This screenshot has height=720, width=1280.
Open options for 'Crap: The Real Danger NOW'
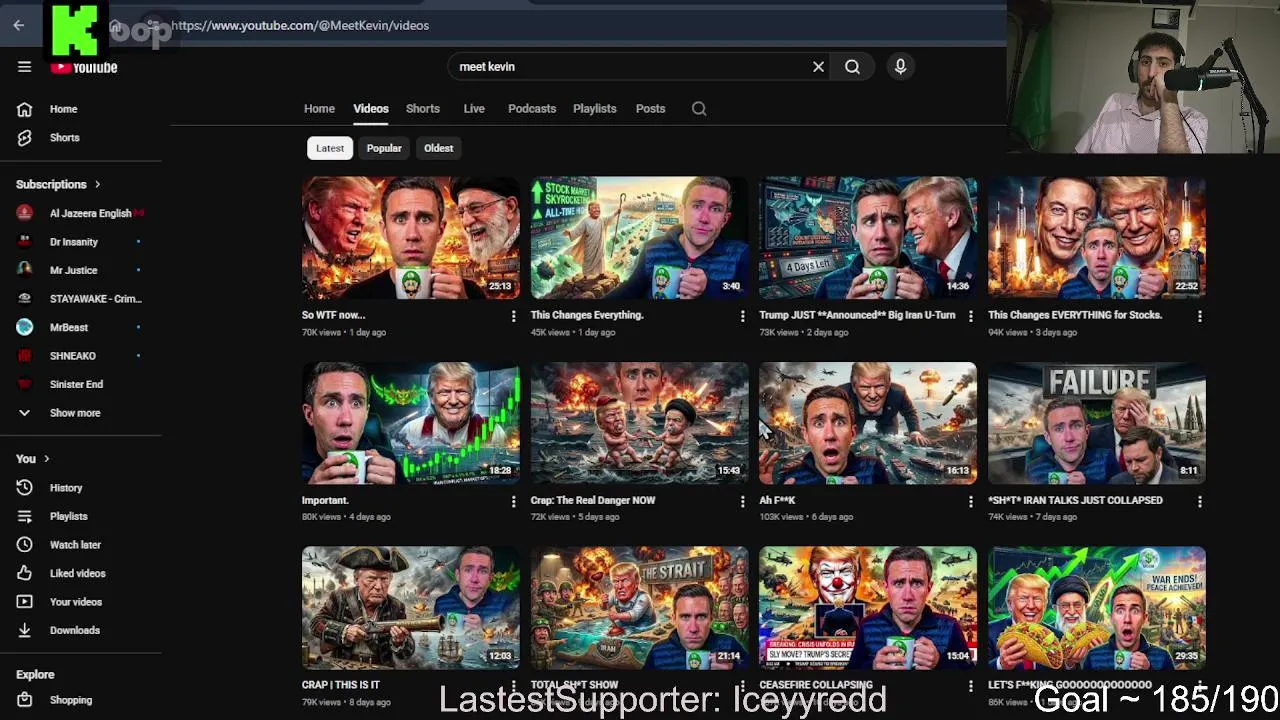pos(742,501)
